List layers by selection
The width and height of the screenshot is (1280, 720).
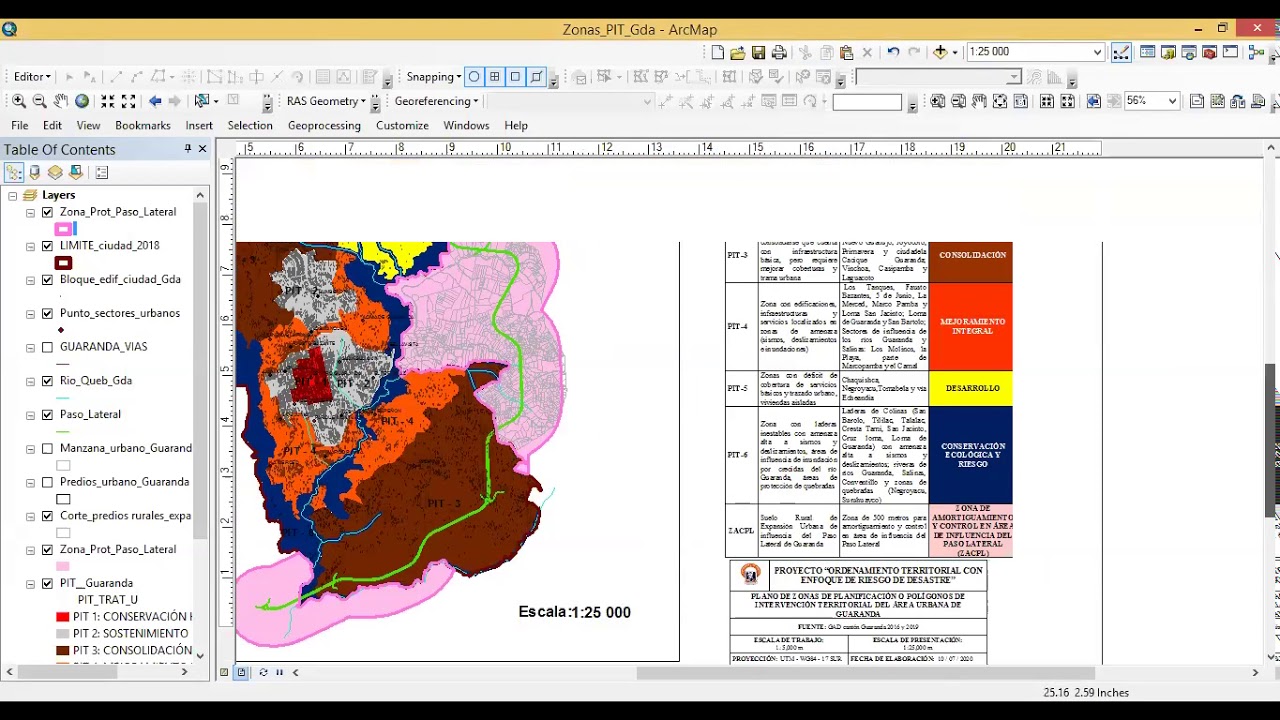(x=76, y=172)
